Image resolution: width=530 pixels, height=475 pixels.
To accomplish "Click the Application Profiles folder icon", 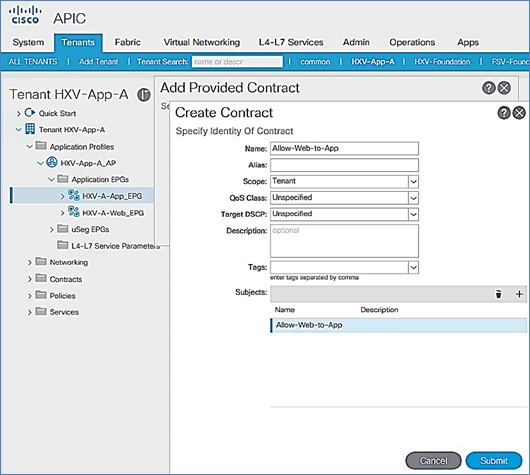I will coord(41,145).
